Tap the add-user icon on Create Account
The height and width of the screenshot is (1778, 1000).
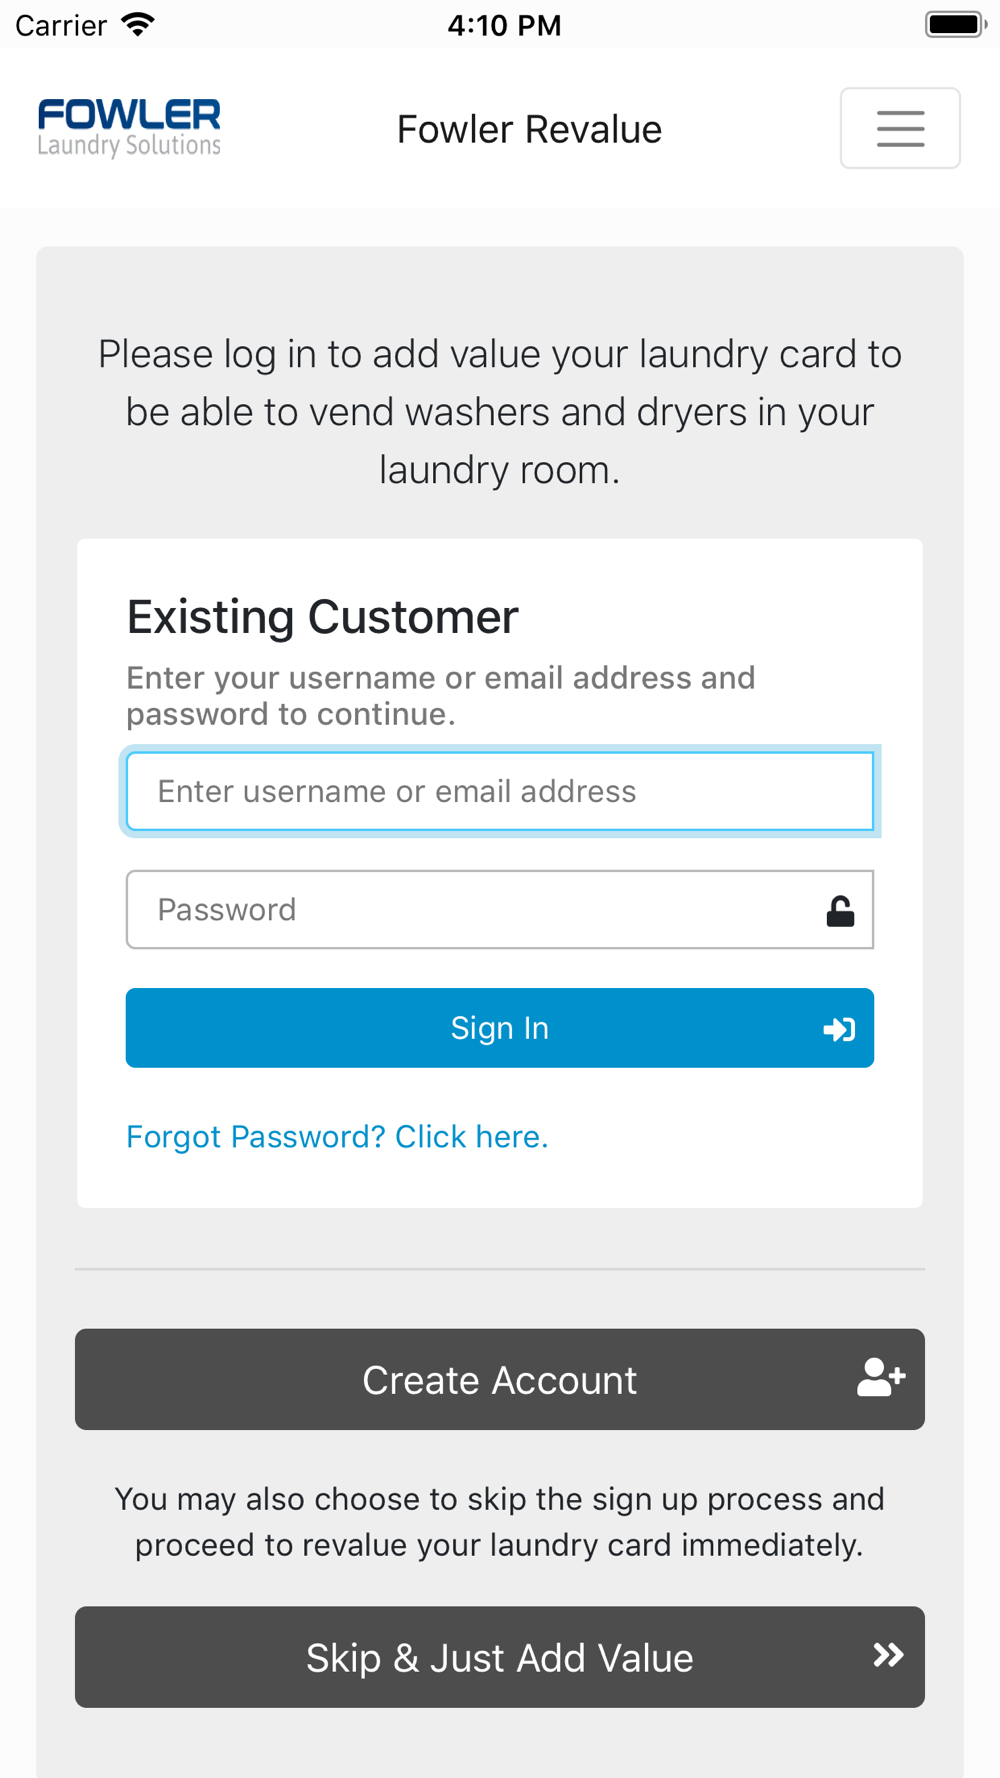pos(881,1377)
